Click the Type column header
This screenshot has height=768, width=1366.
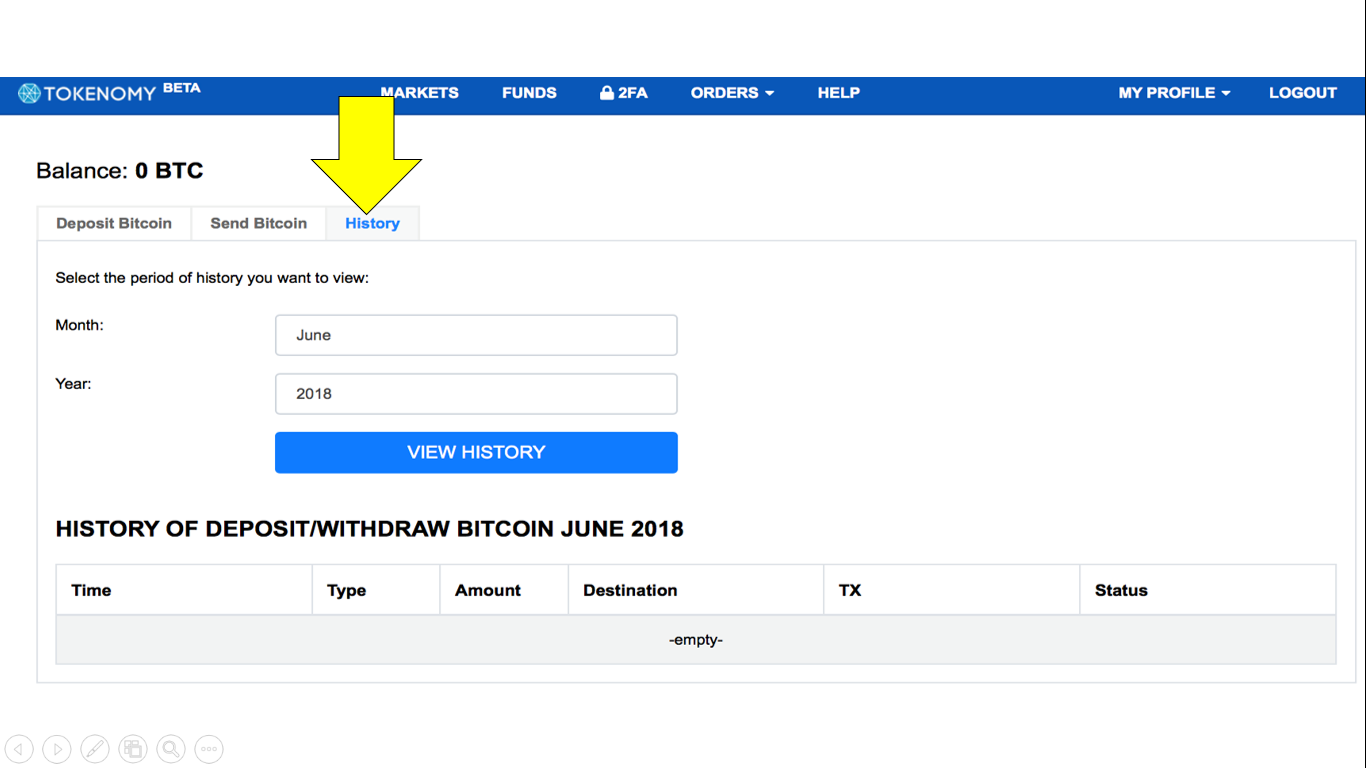[x=376, y=590]
